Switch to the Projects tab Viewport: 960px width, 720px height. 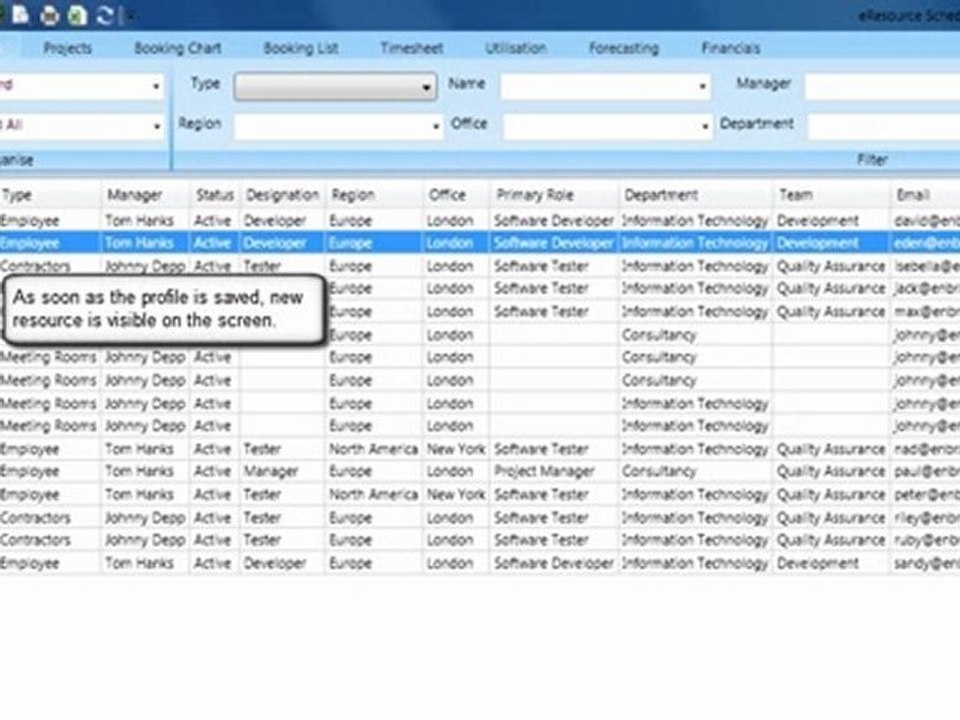point(68,48)
